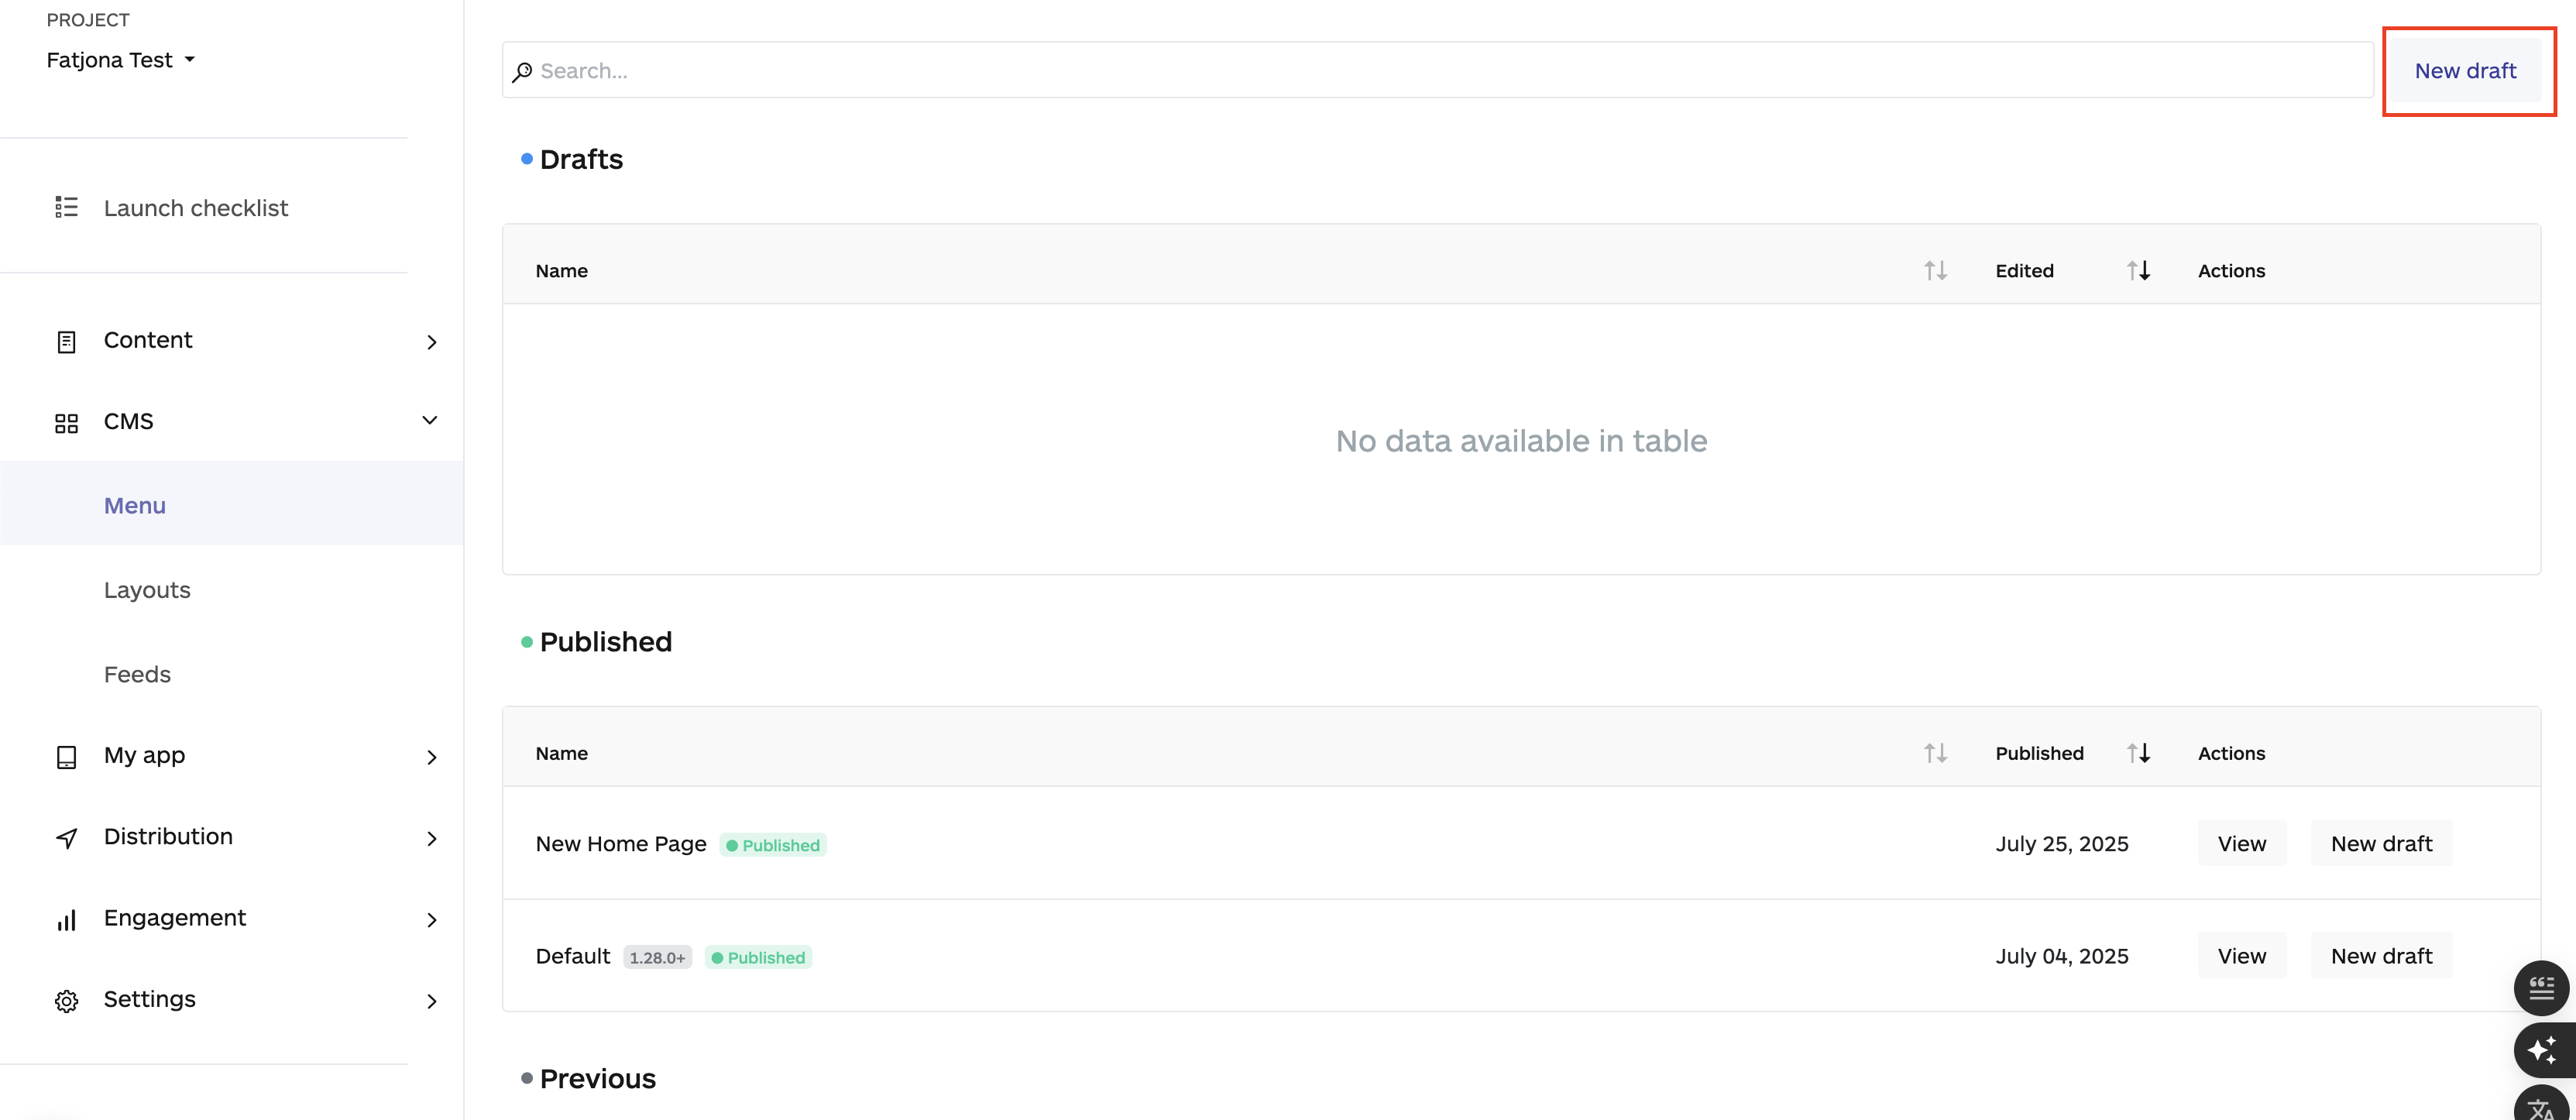Toggle sort on the Published date column
This screenshot has width=2576, height=1120.
(x=2139, y=752)
